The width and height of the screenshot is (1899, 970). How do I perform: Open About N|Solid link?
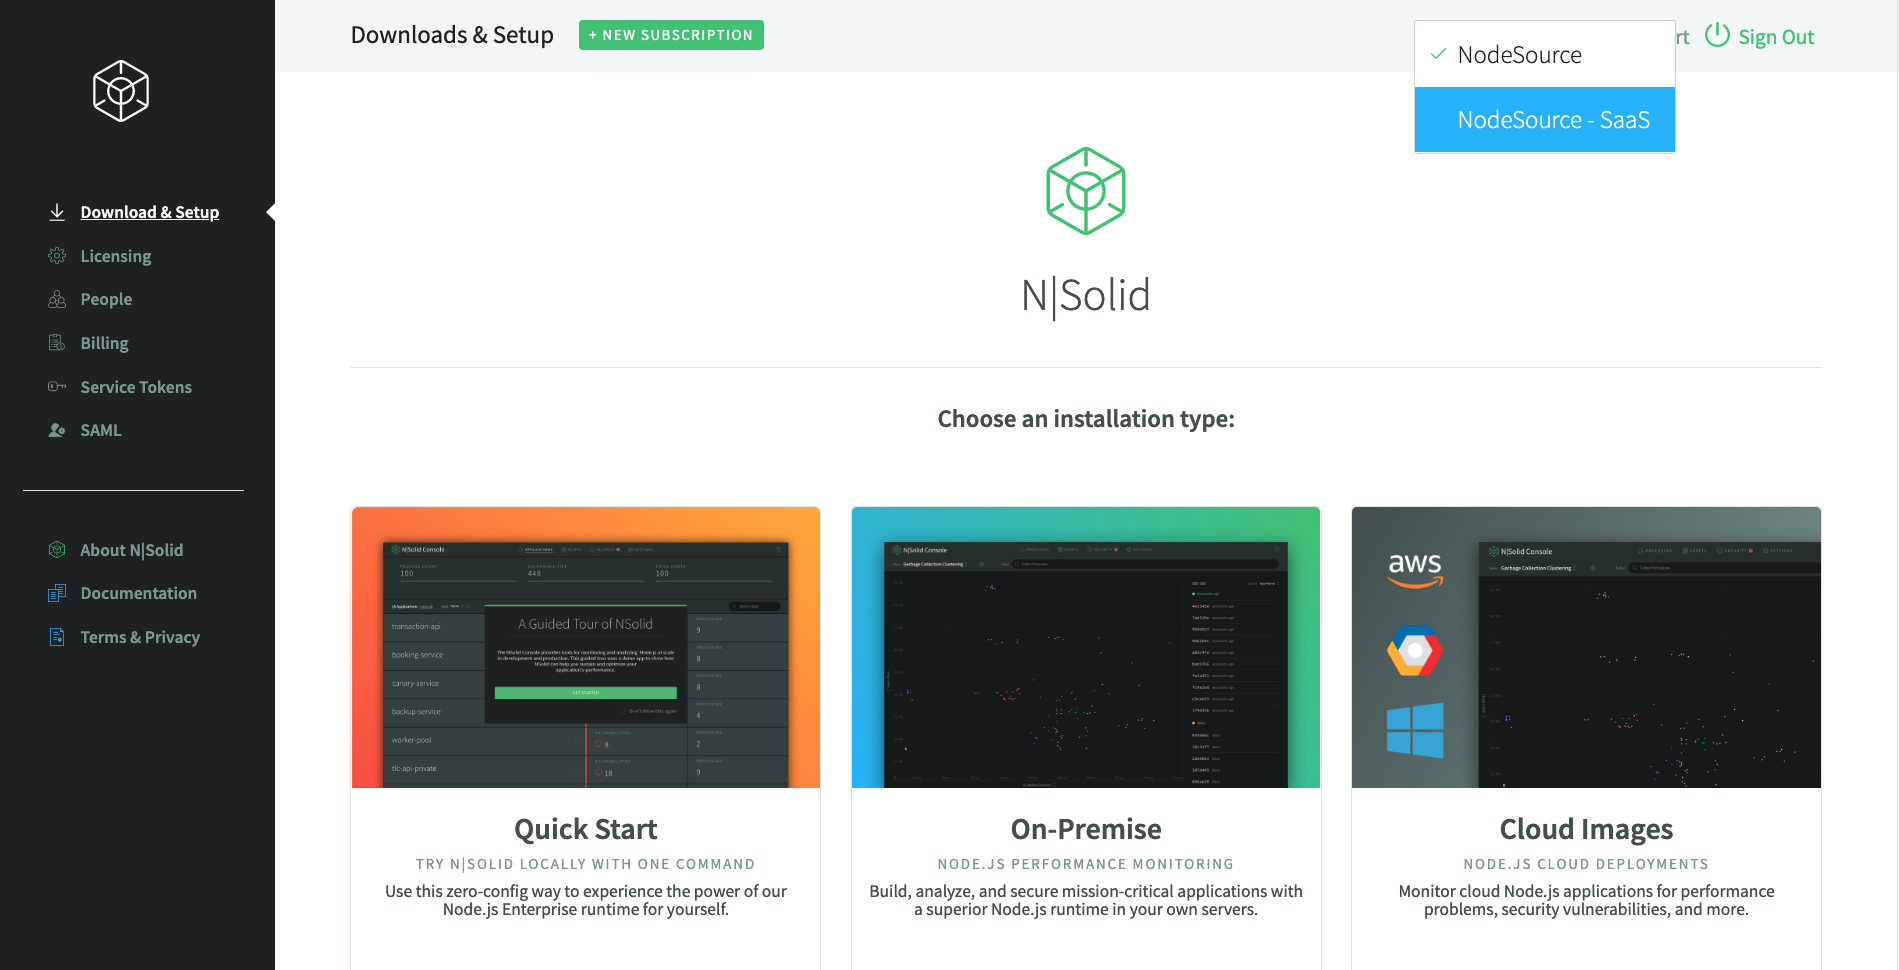(132, 550)
